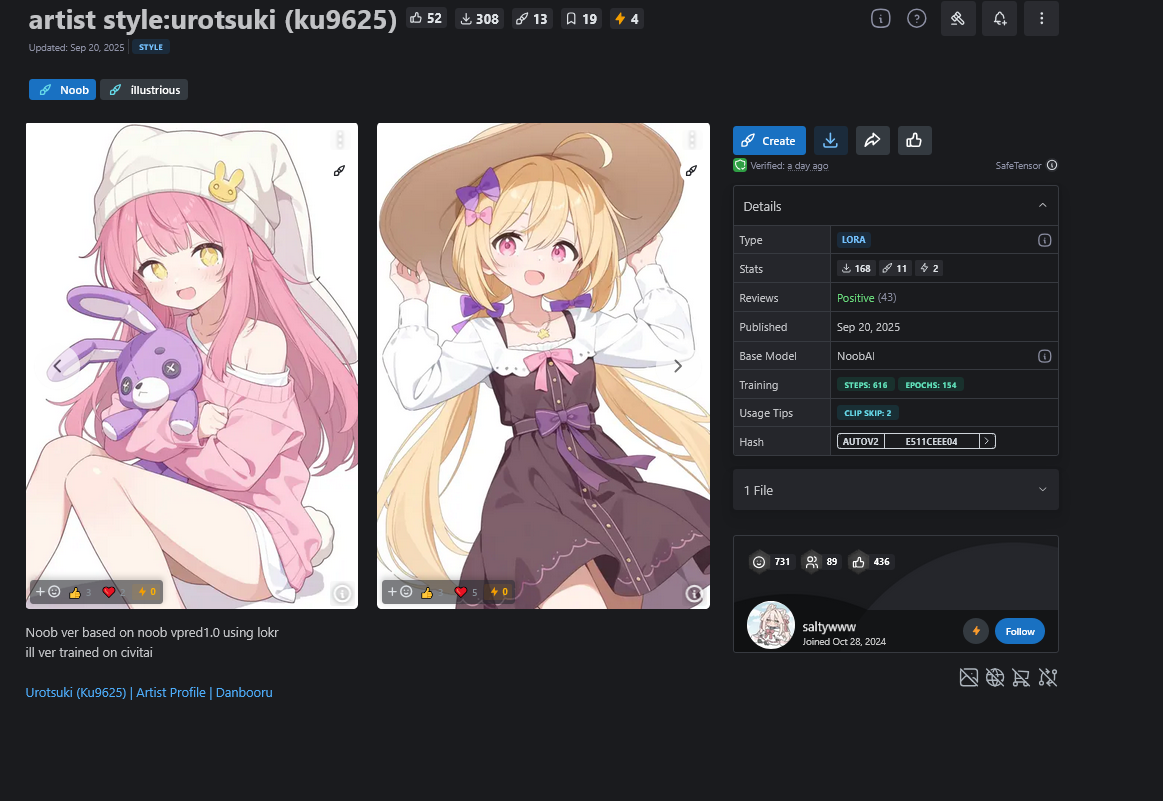Select the Noob version tab
Screen dimensions: 1163x801
coord(63,90)
